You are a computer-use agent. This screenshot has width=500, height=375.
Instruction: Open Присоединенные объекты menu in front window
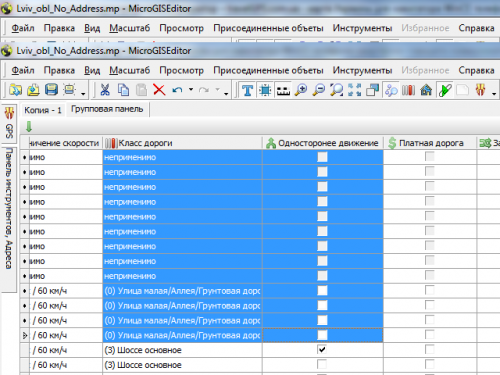(x=268, y=70)
